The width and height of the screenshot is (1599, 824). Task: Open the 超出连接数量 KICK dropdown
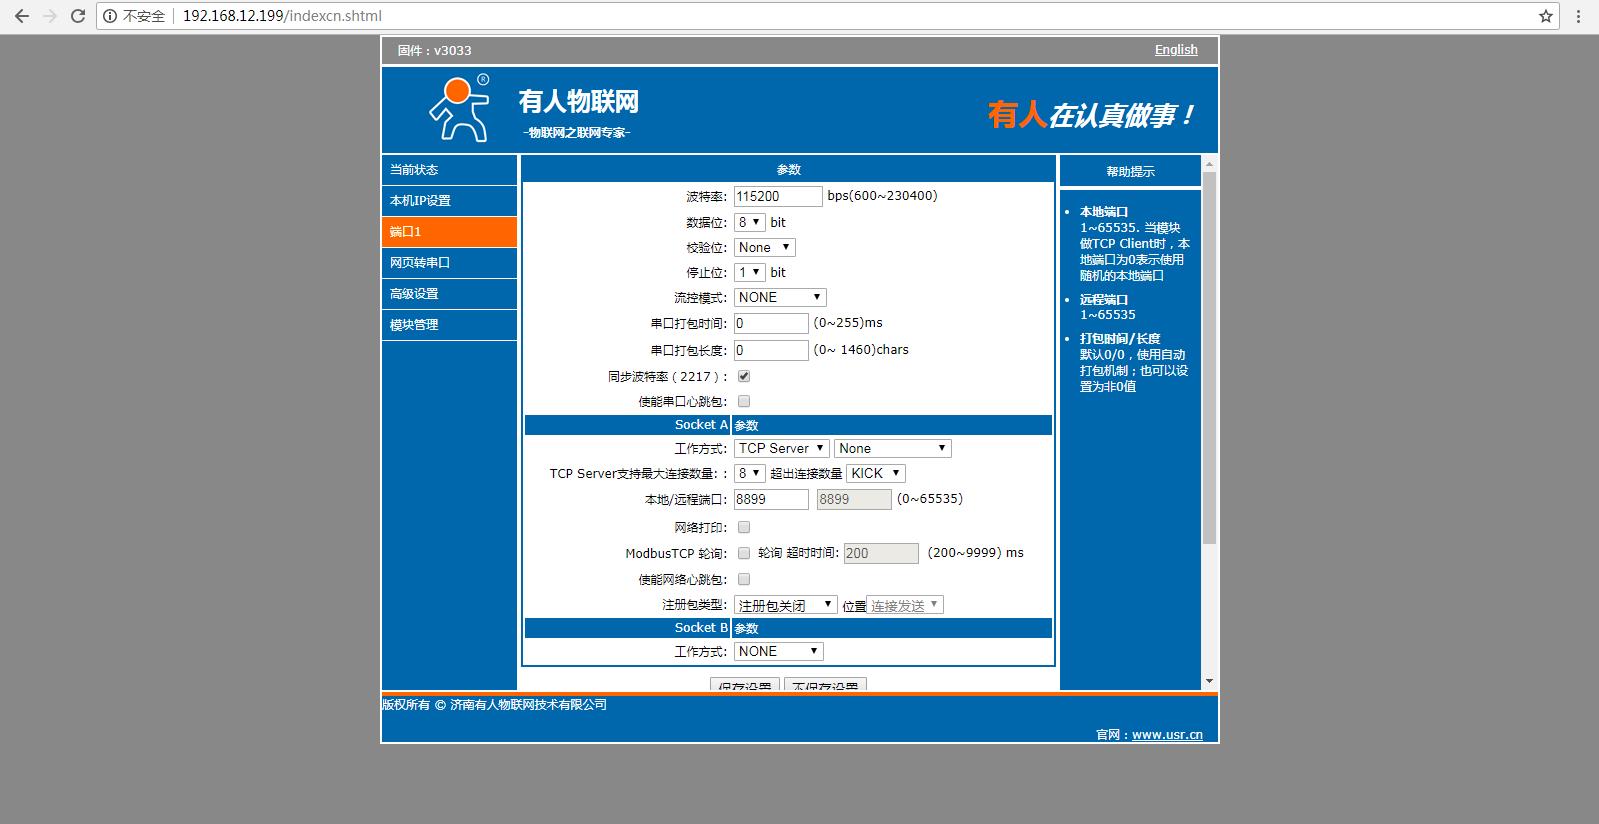(x=875, y=473)
